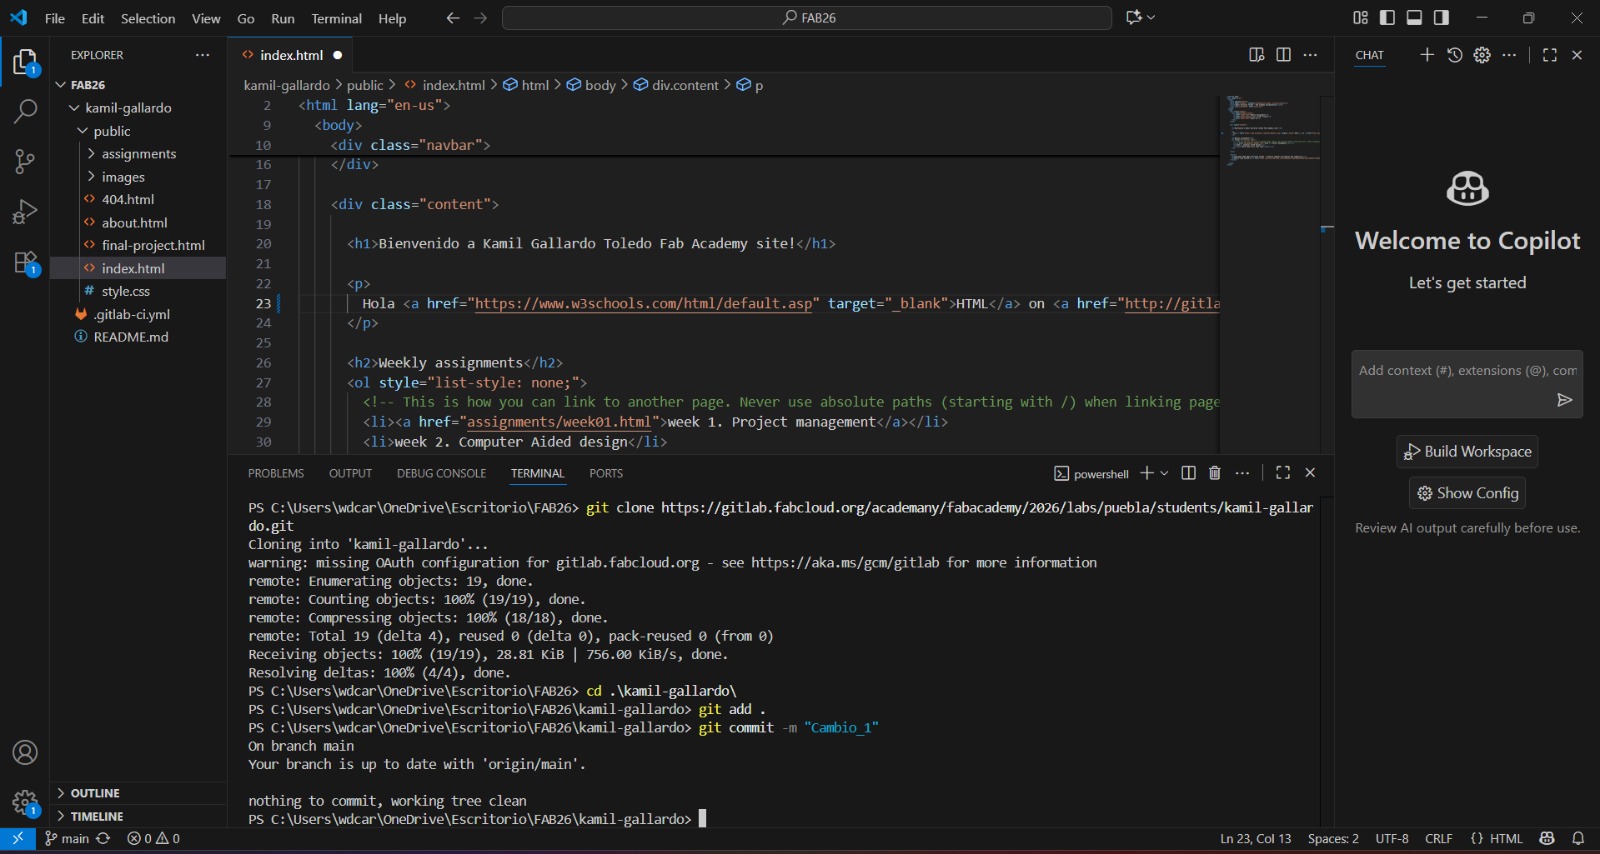Go back in navigation history

click(453, 18)
